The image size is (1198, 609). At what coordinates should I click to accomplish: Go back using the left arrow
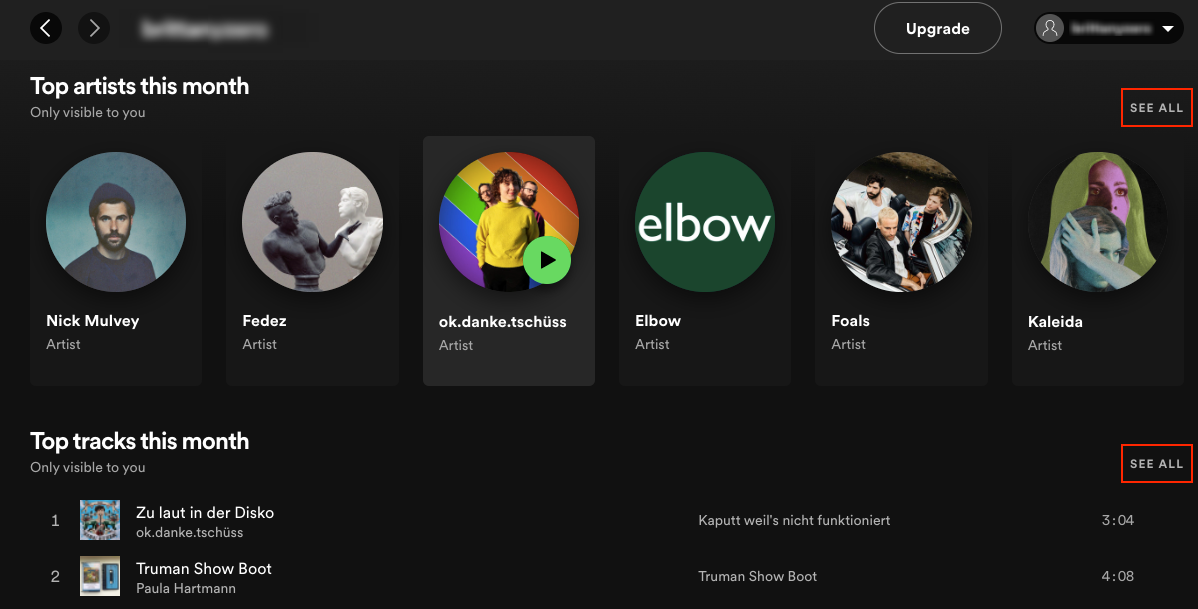(46, 28)
